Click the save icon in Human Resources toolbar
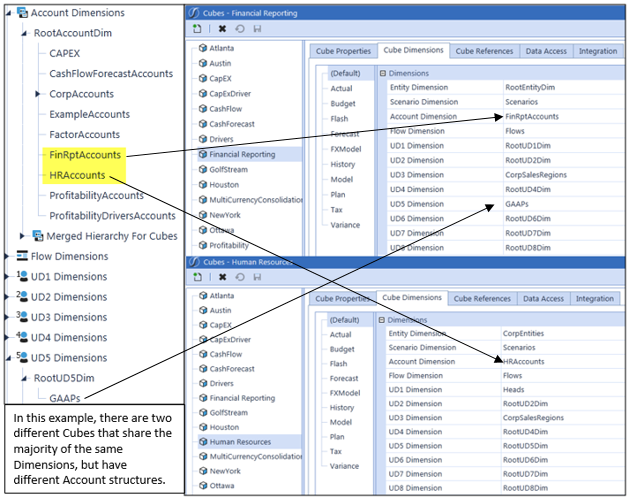Viewport: 630px width, 499px height. (258, 277)
